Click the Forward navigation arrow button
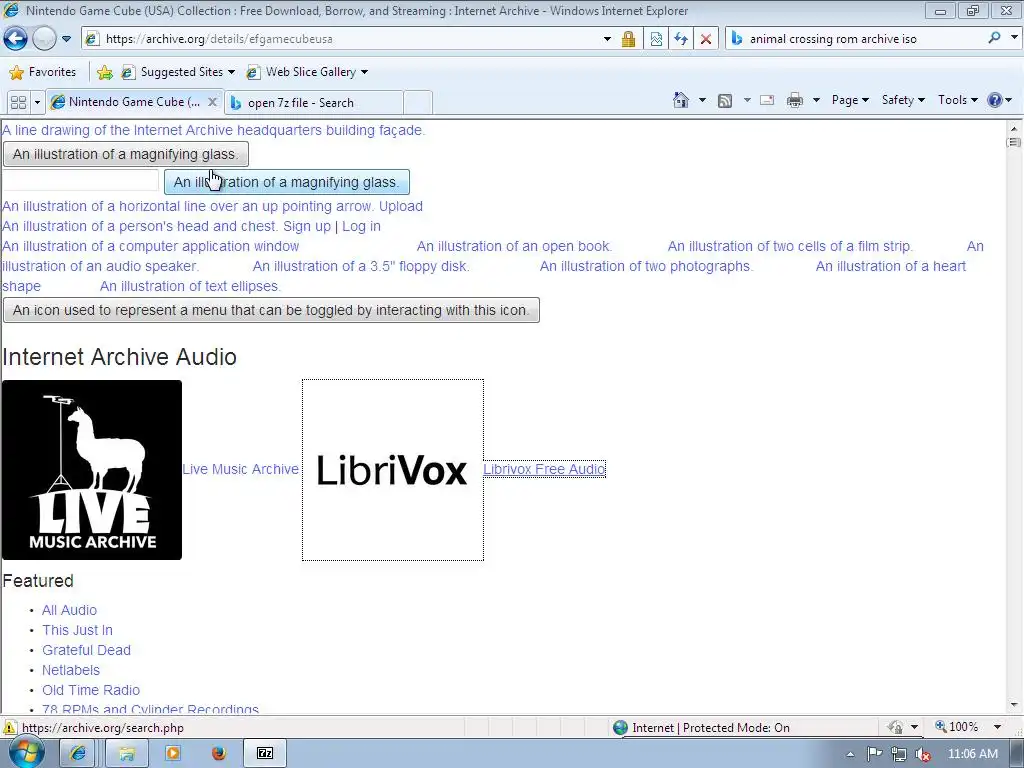The image size is (1024, 768). pos(44,39)
